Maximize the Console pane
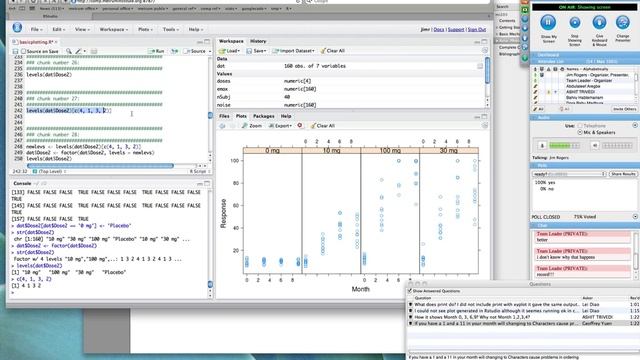Image resolution: width=640 pixels, height=360 pixels. coord(207,184)
